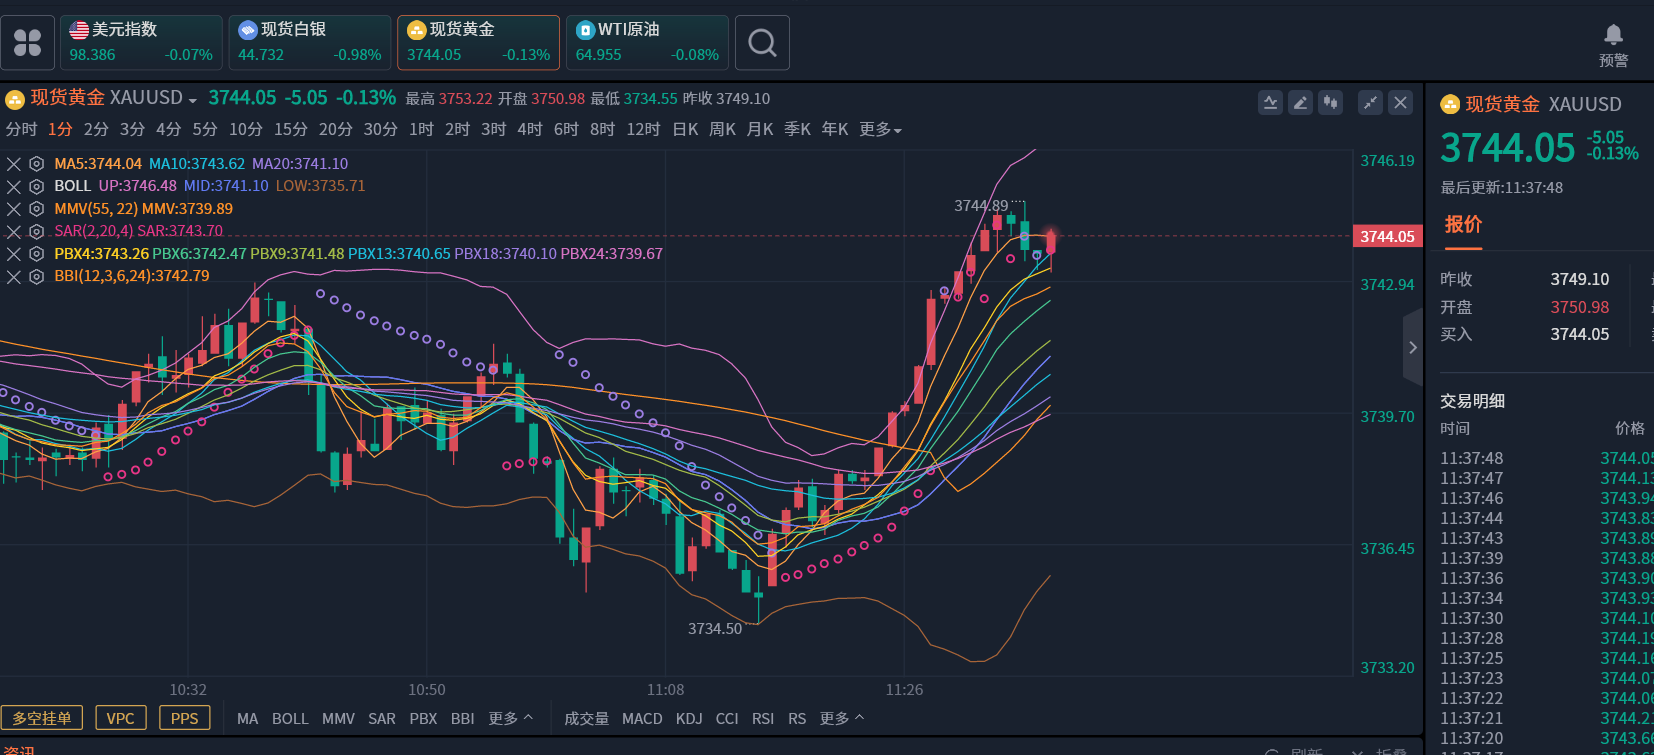This screenshot has height=755, width=1654.
Task: Expand the 更多 timeframe dropdown
Action: click(880, 130)
